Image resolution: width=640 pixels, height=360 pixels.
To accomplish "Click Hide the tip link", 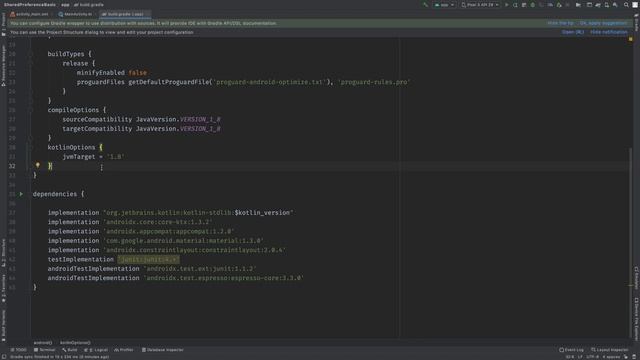I will [x=560, y=23].
